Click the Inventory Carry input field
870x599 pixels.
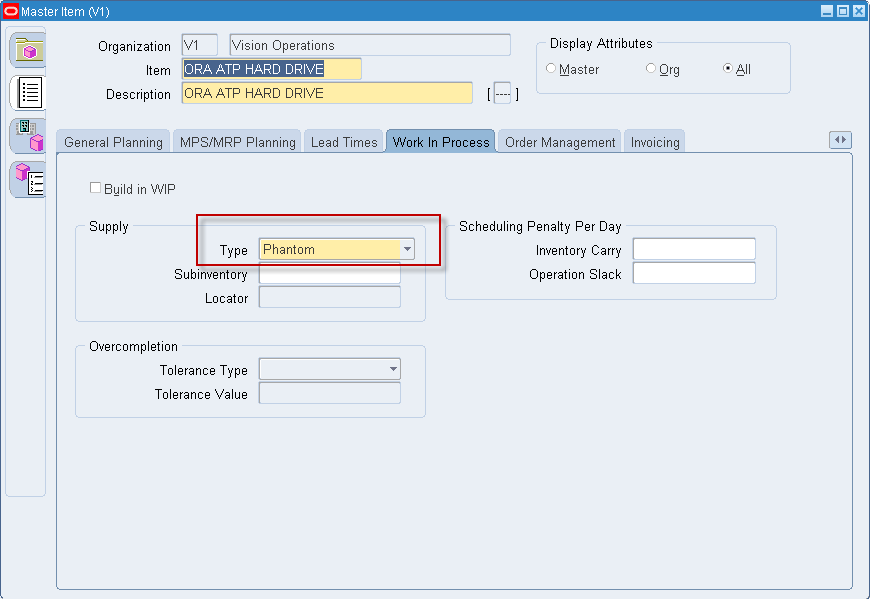pyautogui.click(x=694, y=249)
